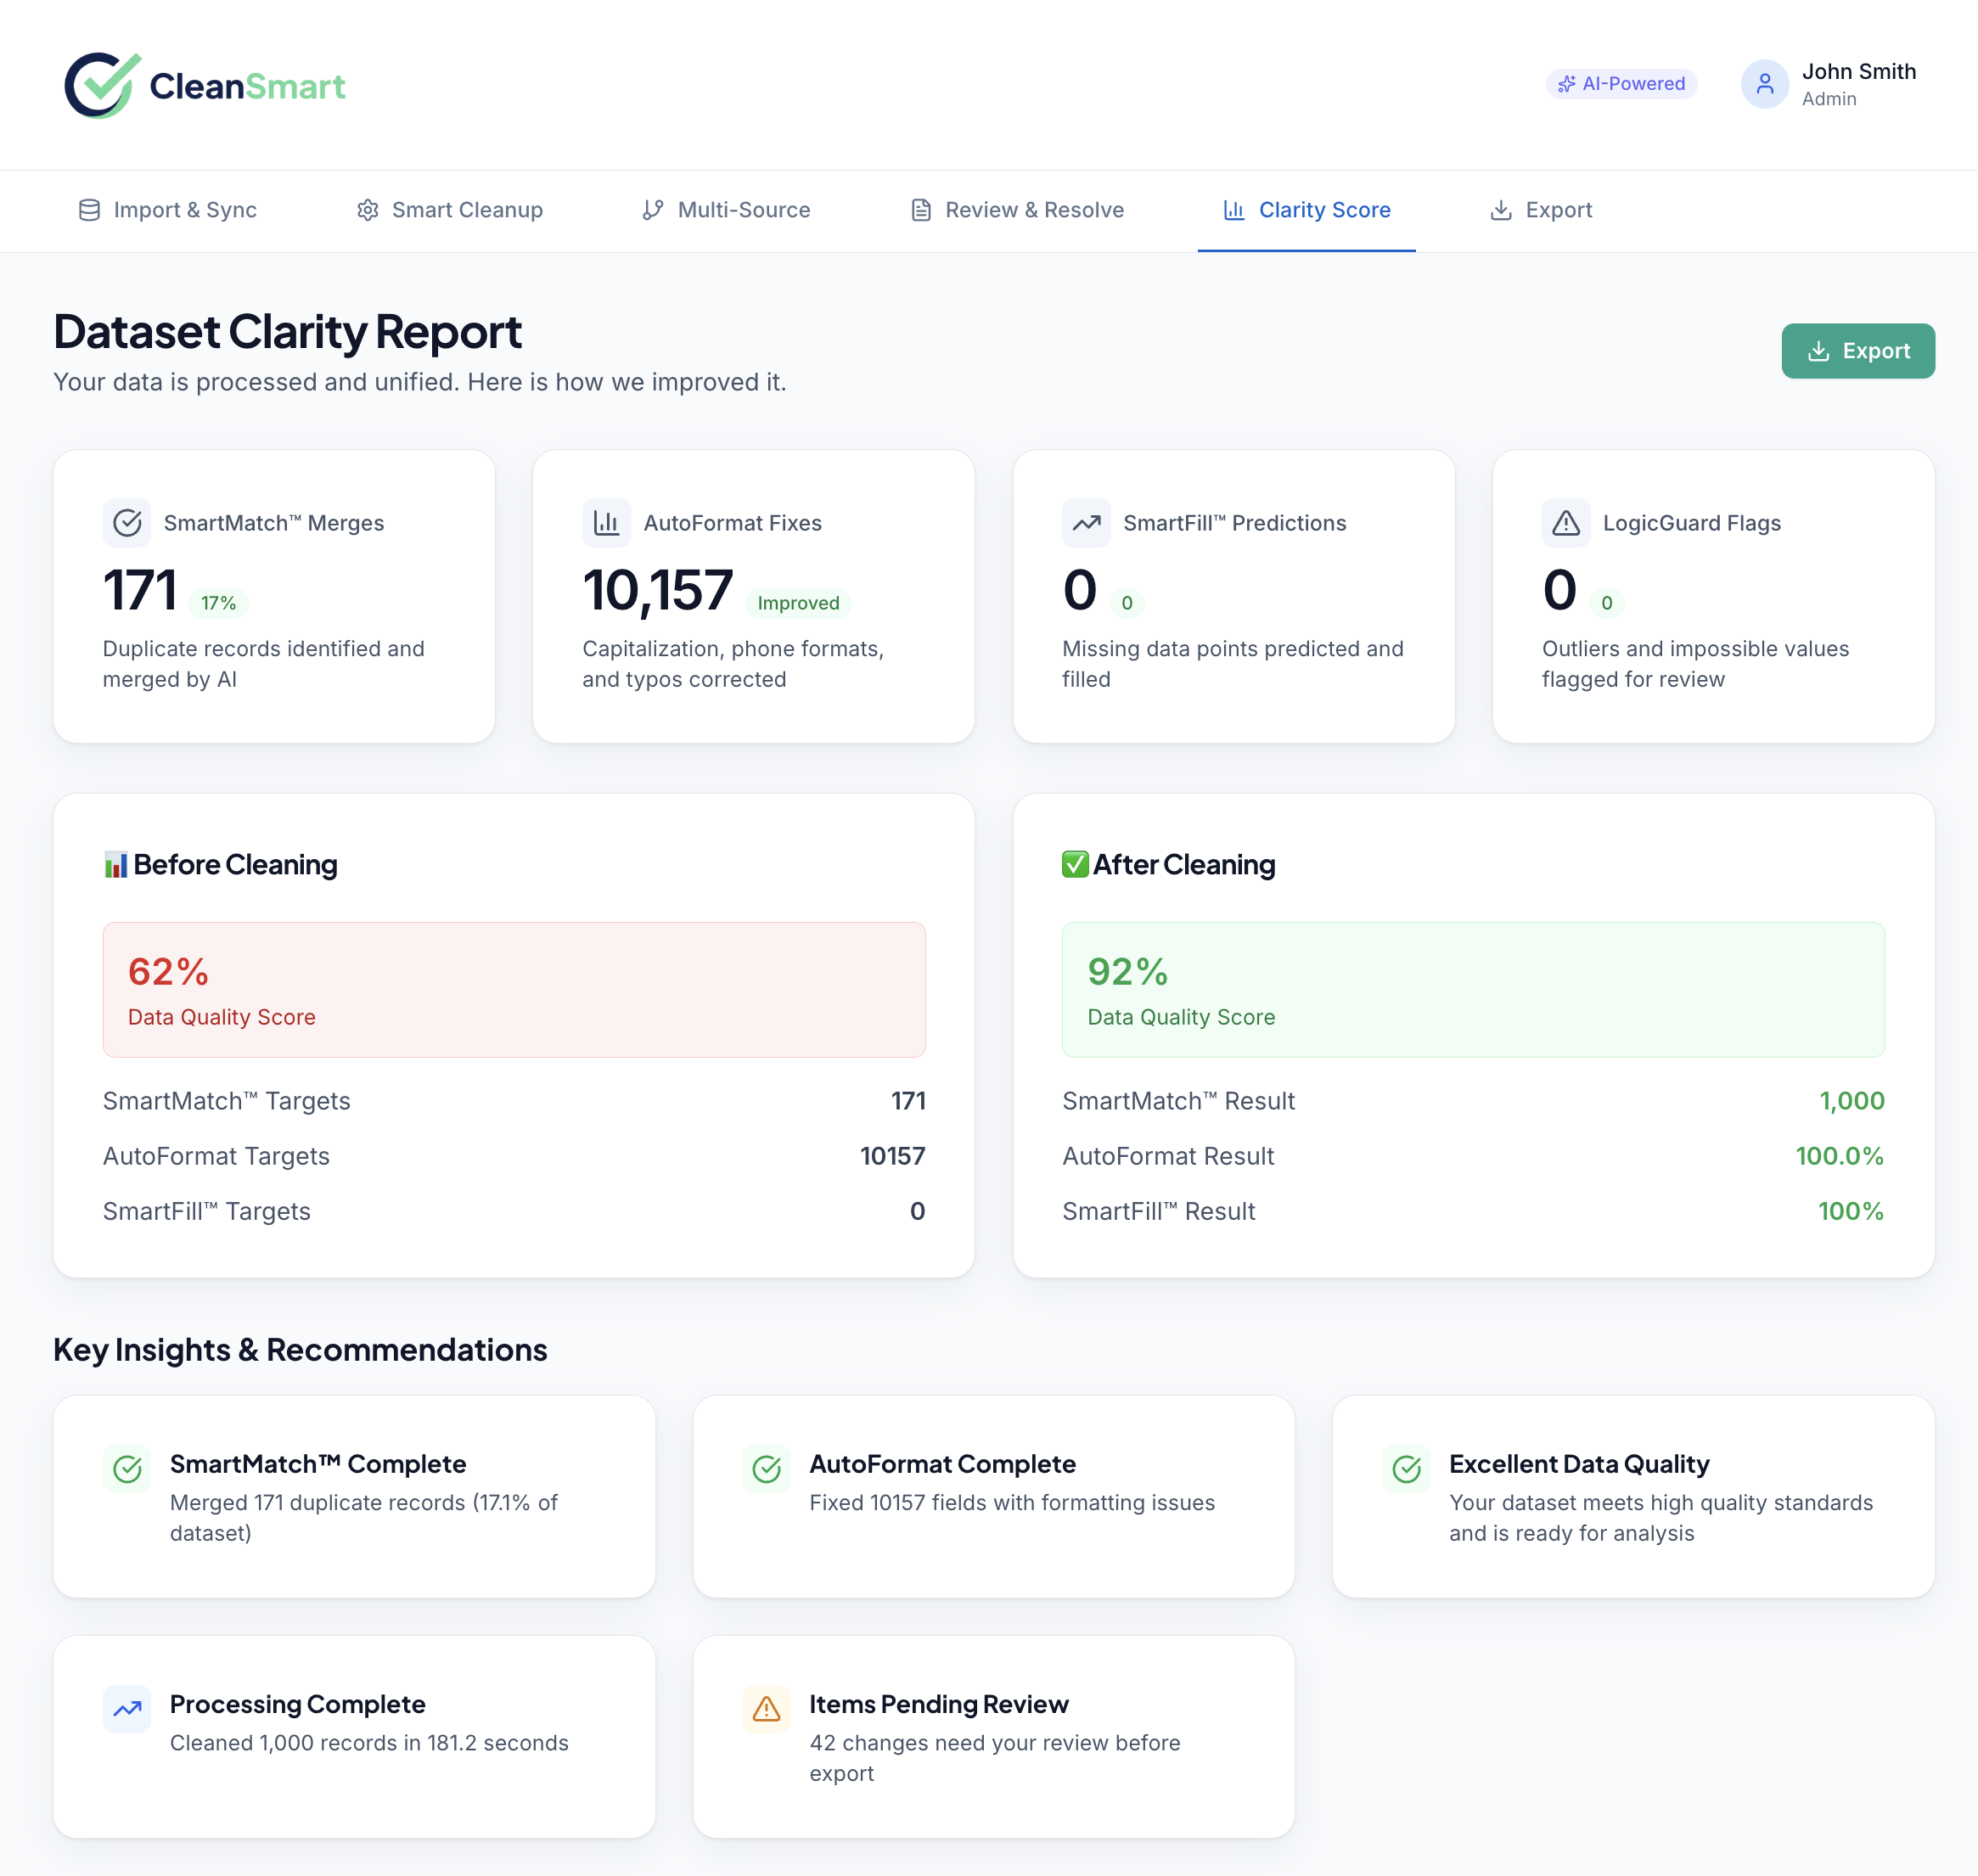1978x1876 pixels.
Task: Click the Excellent Data Quality check icon
Action: [1406, 1469]
